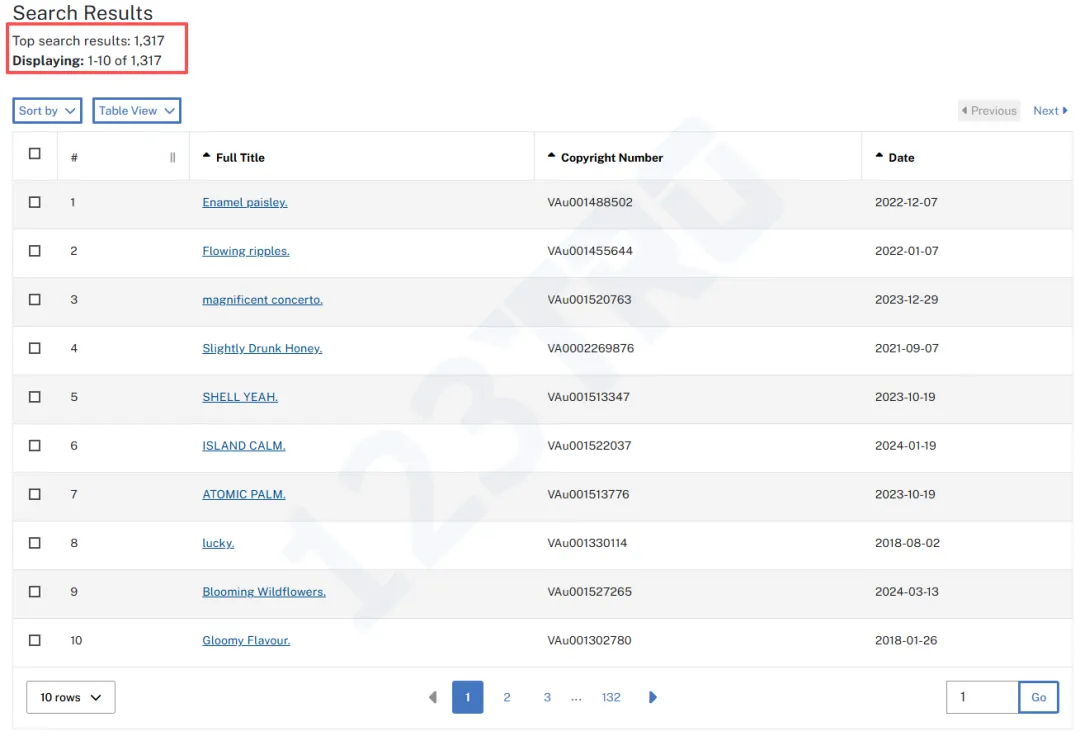Go to page 2 in pagination

point(507,697)
